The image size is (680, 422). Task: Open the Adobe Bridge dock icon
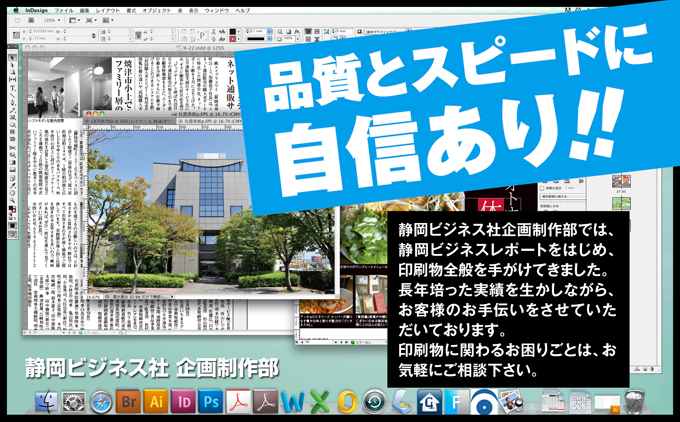click(129, 402)
